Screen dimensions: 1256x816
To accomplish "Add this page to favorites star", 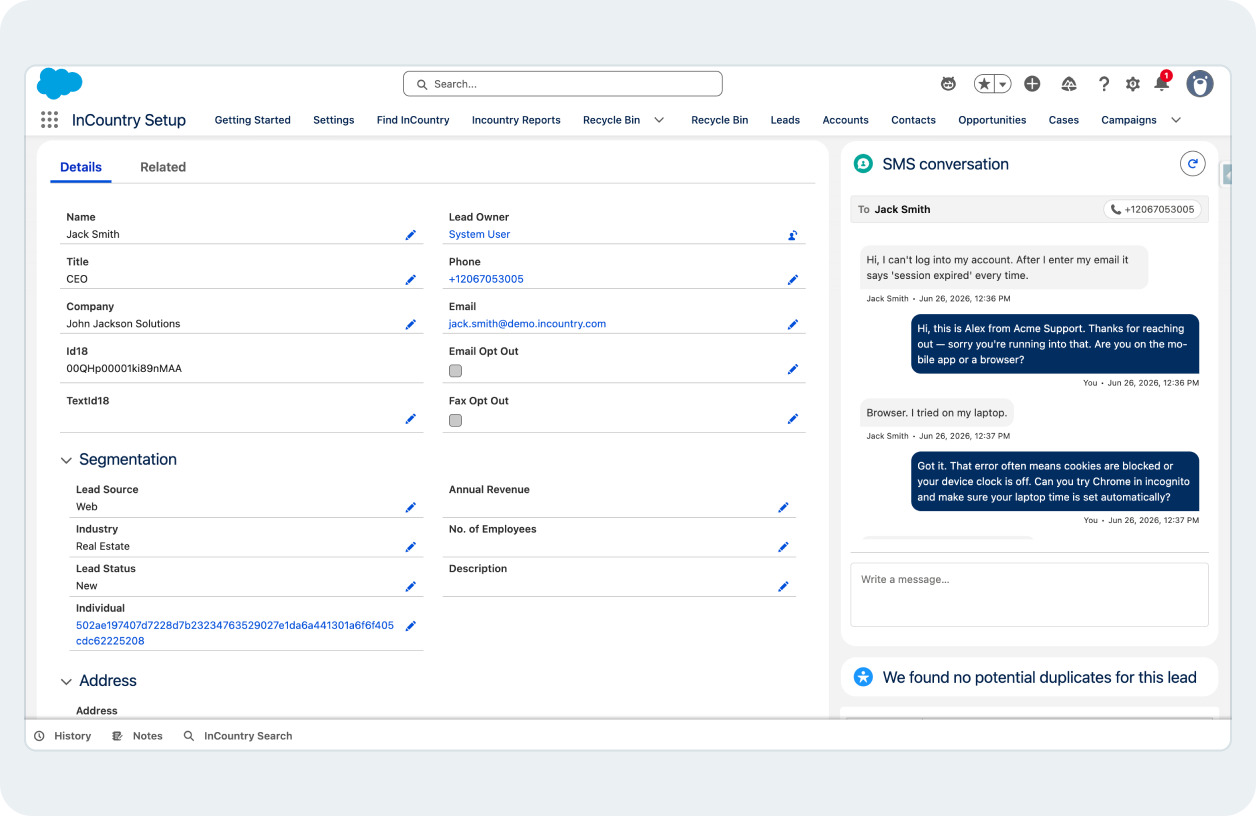I will pos(985,84).
